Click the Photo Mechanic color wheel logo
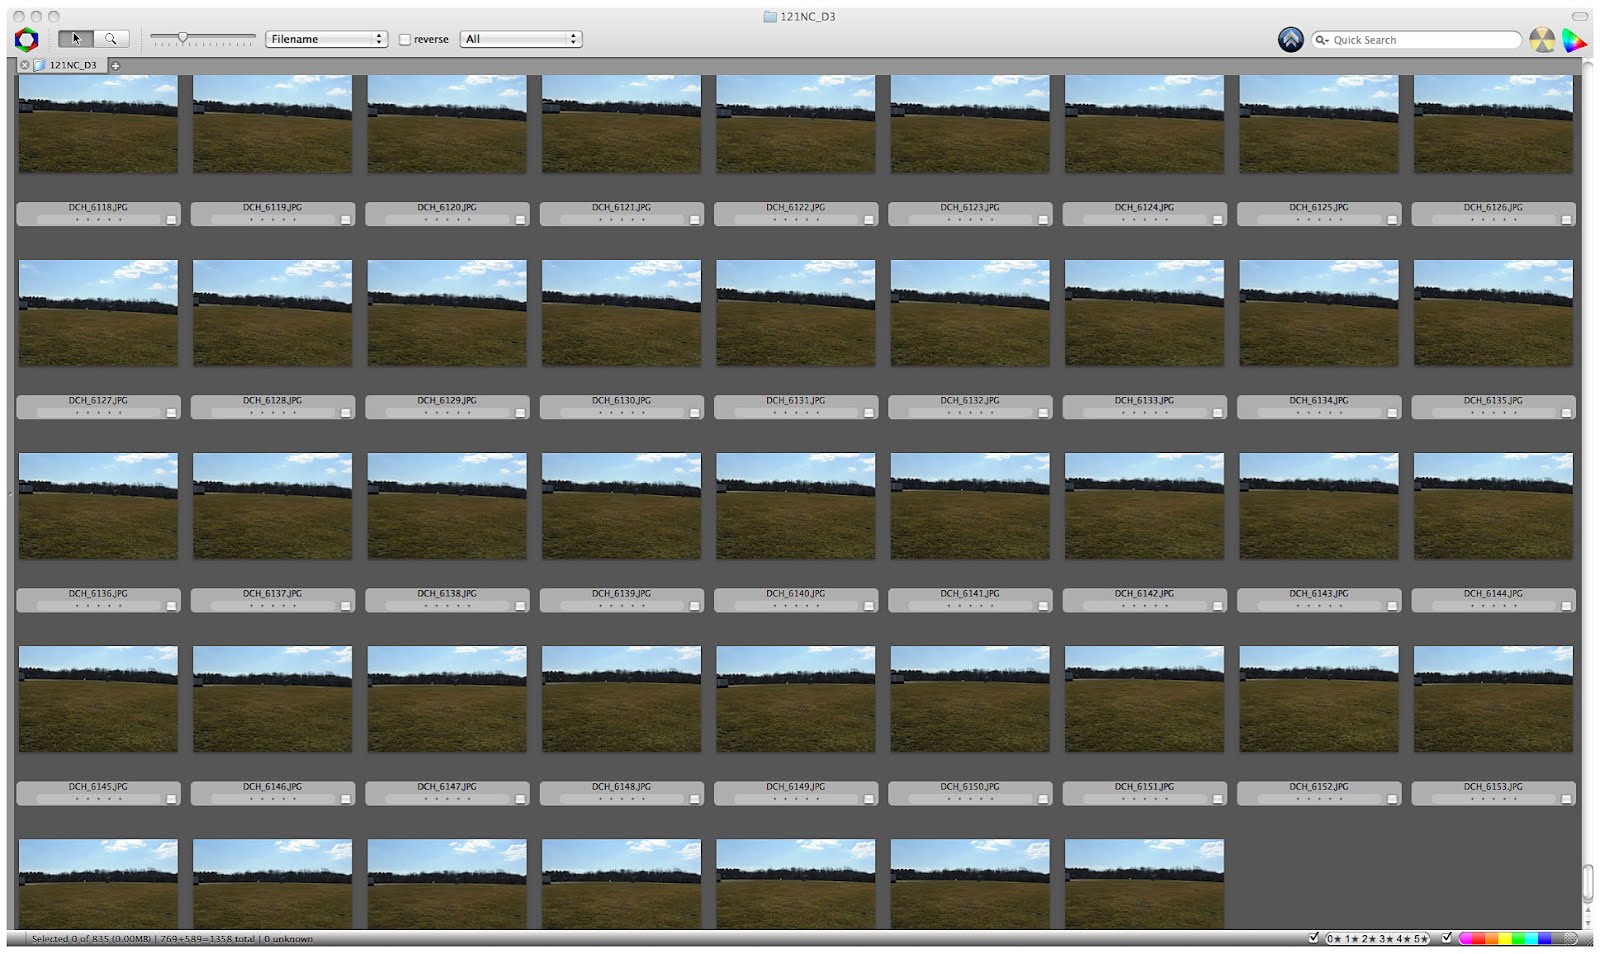 [27, 40]
